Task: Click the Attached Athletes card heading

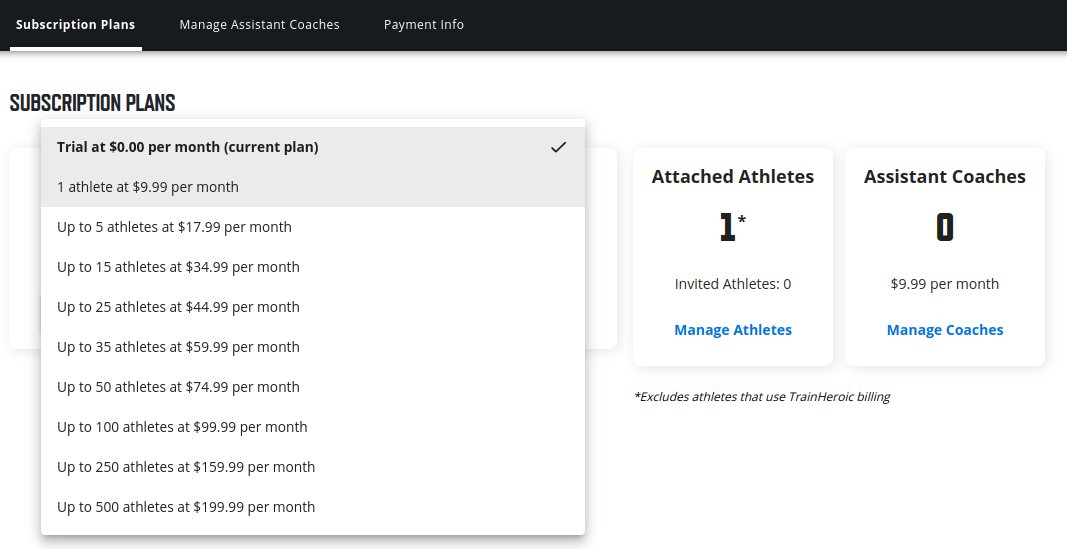Action: 733,177
